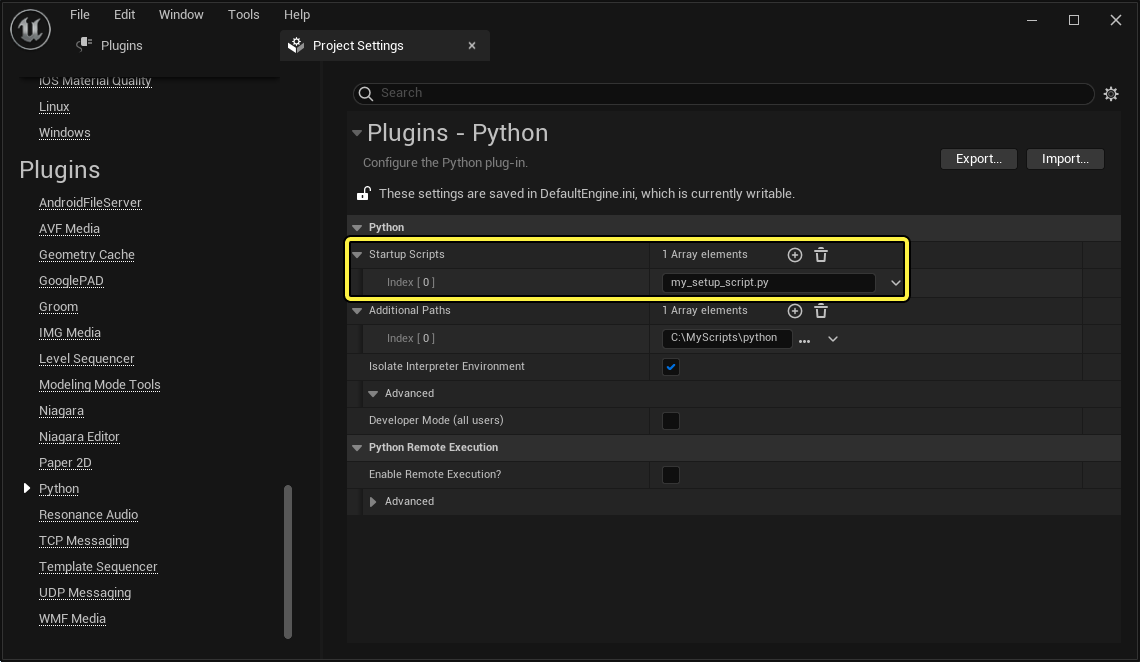This screenshot has height=662, width=1140.
Task: Open the dropdown next to my_setup_script.py
Action: [895, 283]
